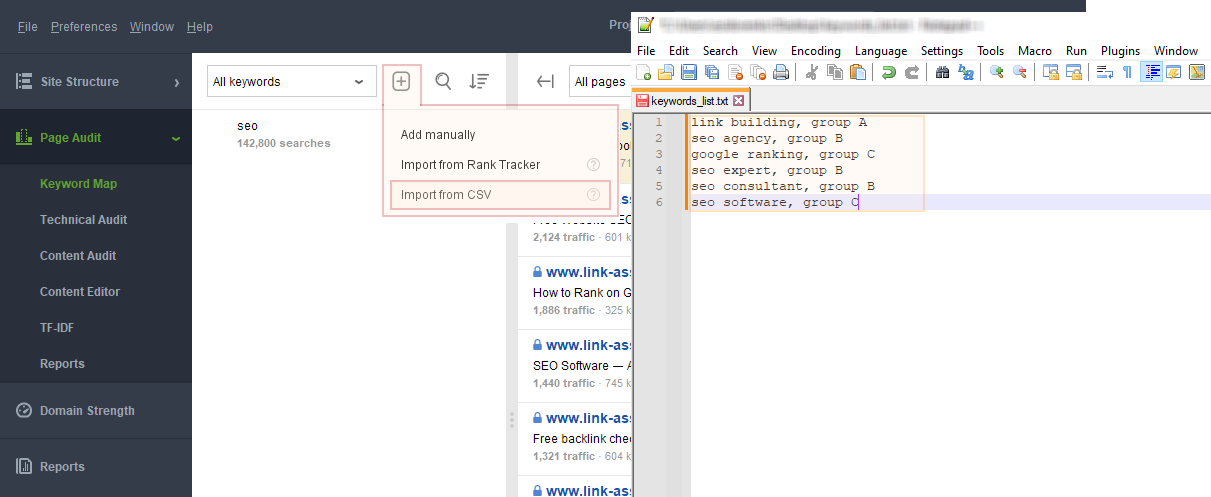1211x497 pixels.
Task: Open the Window menu in WebSite Auditor
Action: pyautogui.click(x=151, y=27)
